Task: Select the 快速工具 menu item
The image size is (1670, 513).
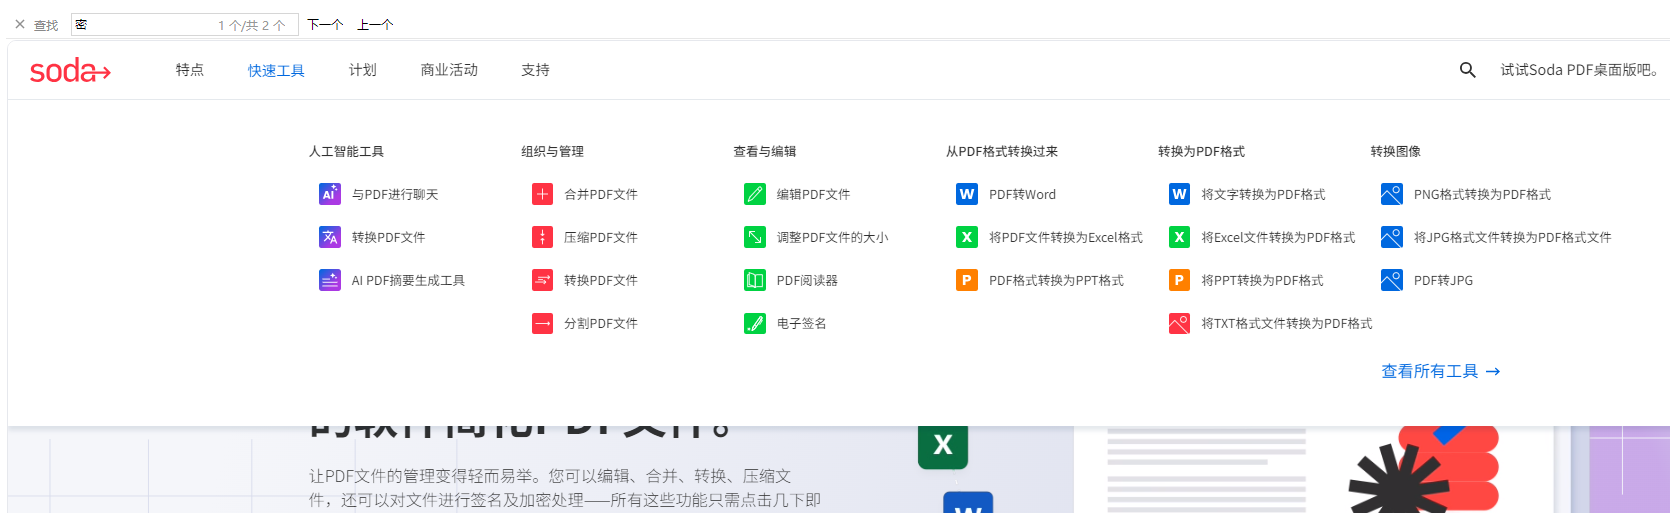Action: 276,71
